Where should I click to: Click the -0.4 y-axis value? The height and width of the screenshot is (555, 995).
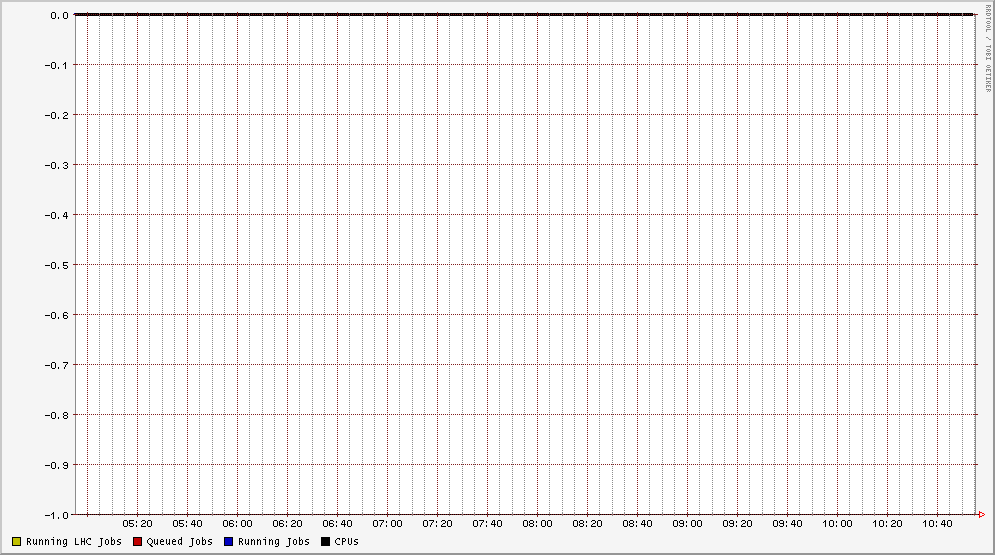(56, 215)
